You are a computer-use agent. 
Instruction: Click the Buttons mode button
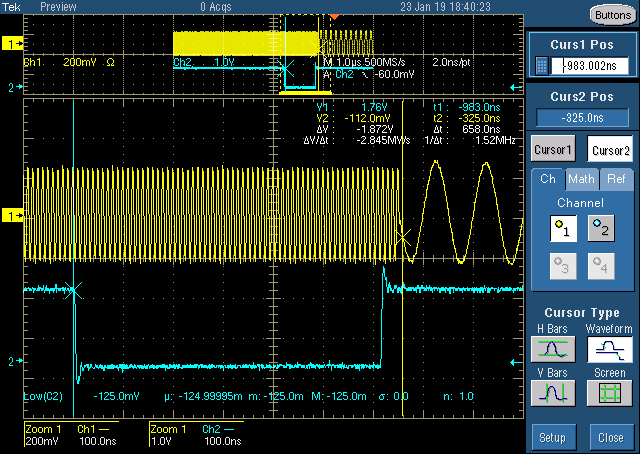click(611, 15)
